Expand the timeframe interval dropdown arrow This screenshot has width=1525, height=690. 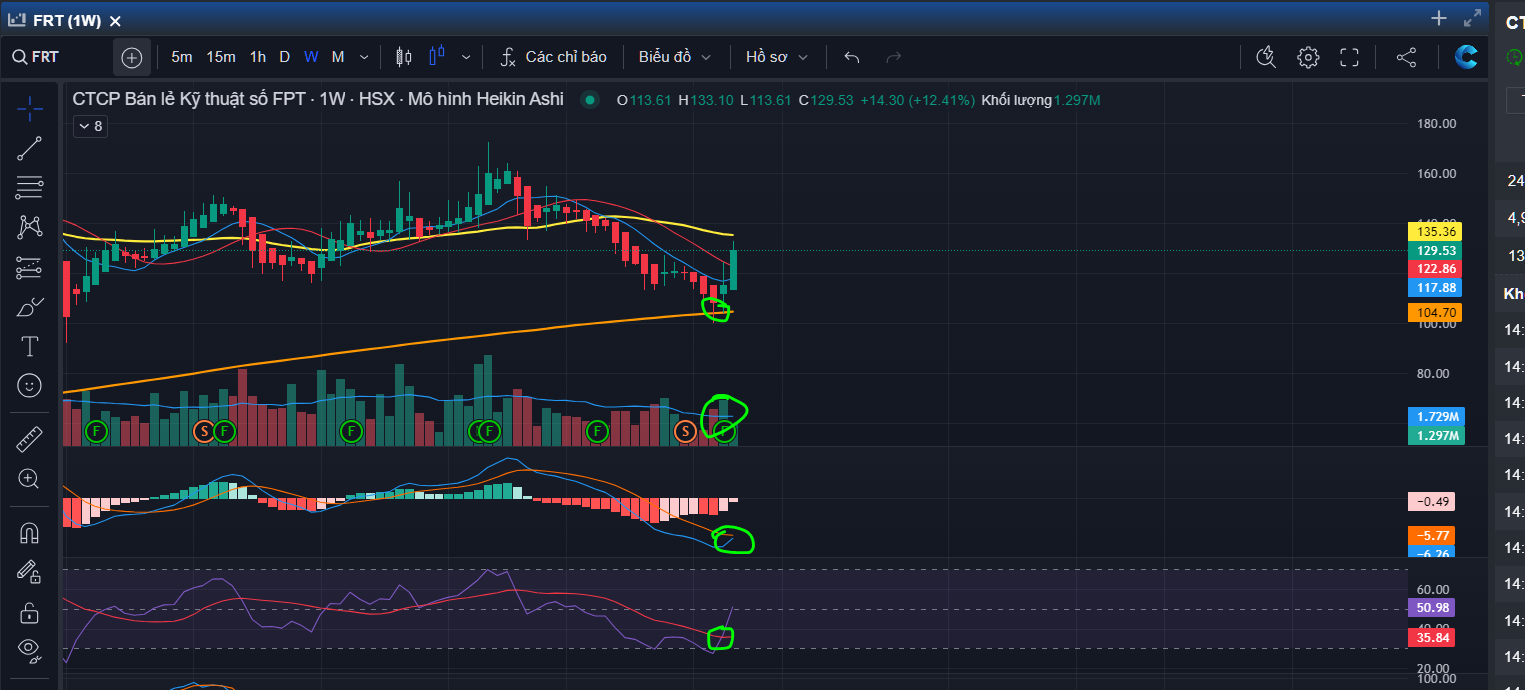tap(364, 57)
